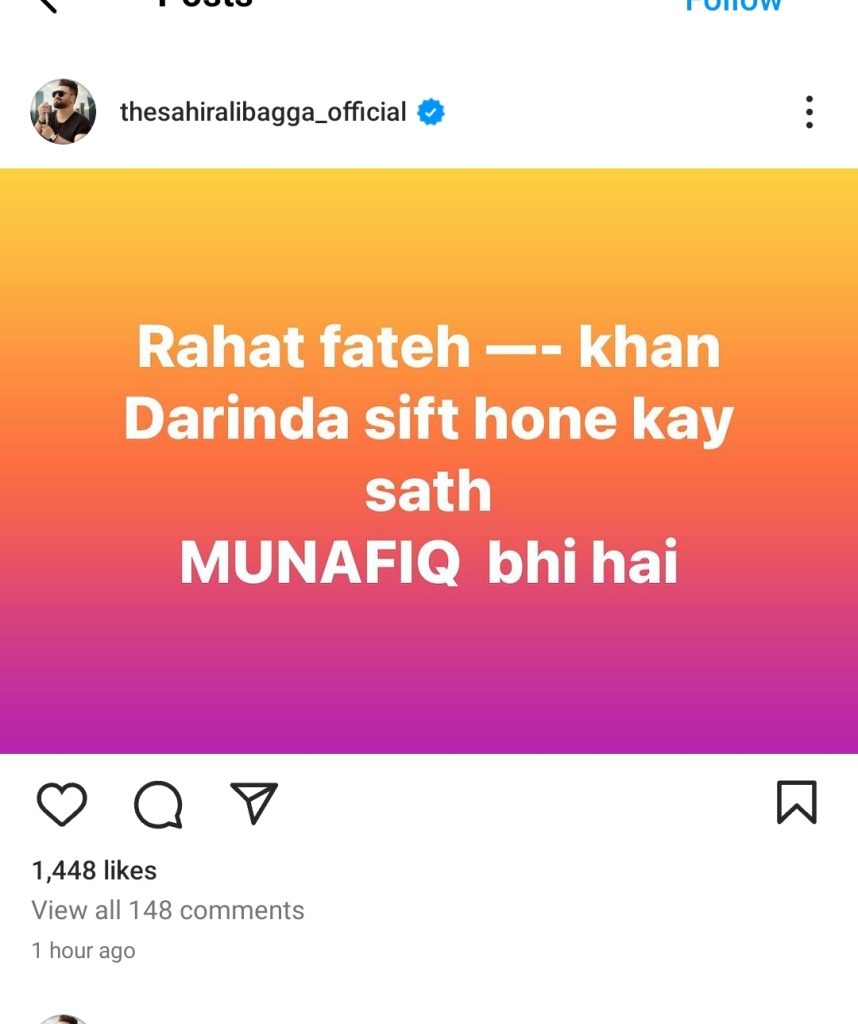Open the thesahiralibagga_official username link
858x1024 pixels.
pos(262,112)
